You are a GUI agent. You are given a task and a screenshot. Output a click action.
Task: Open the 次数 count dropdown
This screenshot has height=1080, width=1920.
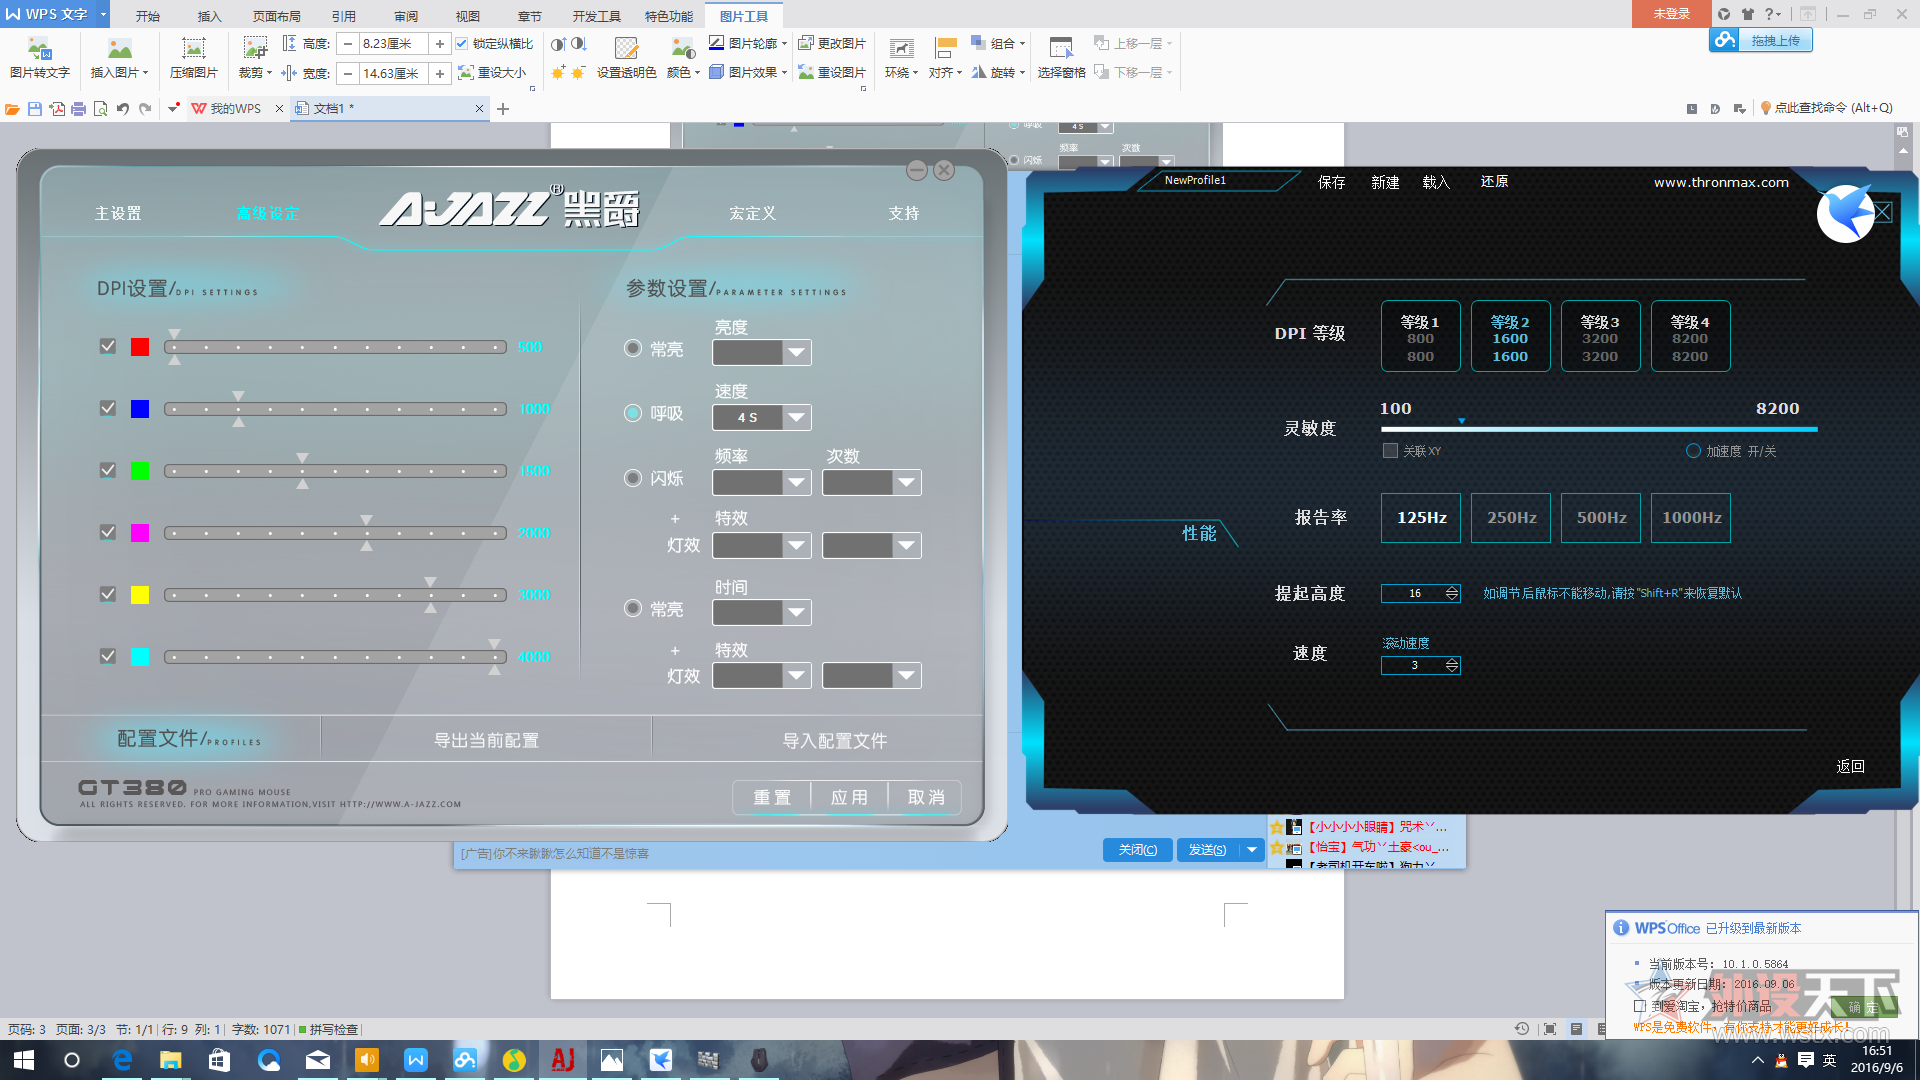(x=872, y=482)
